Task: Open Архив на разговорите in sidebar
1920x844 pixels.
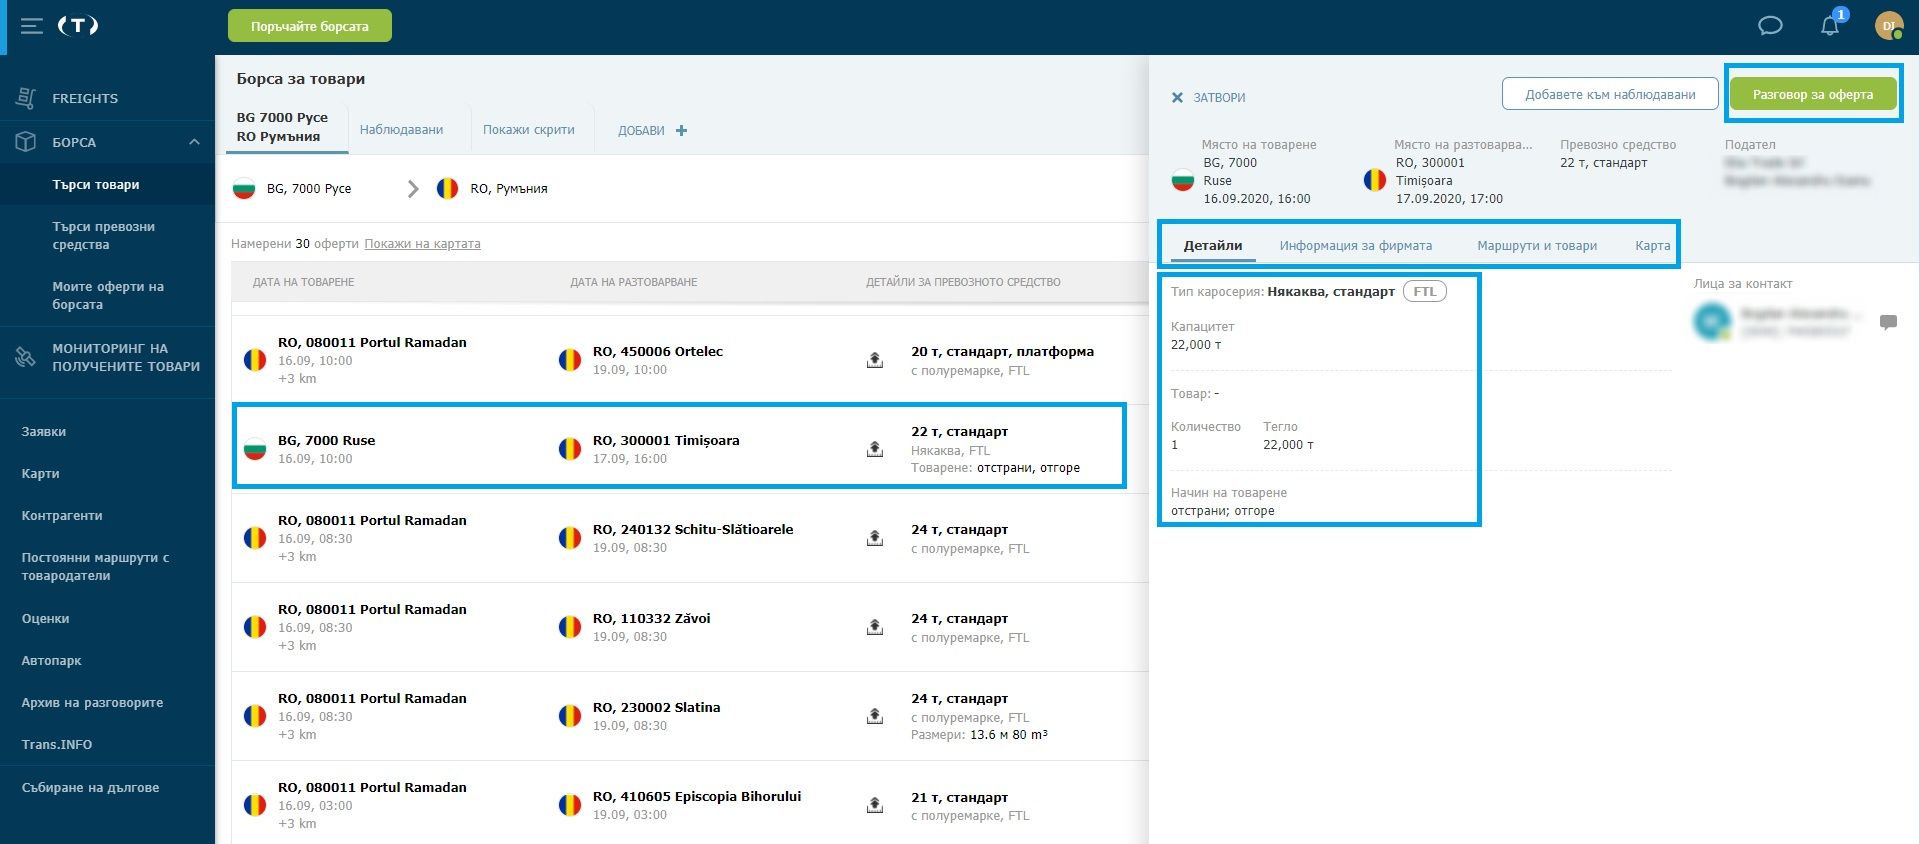Action: pos(92,703)
